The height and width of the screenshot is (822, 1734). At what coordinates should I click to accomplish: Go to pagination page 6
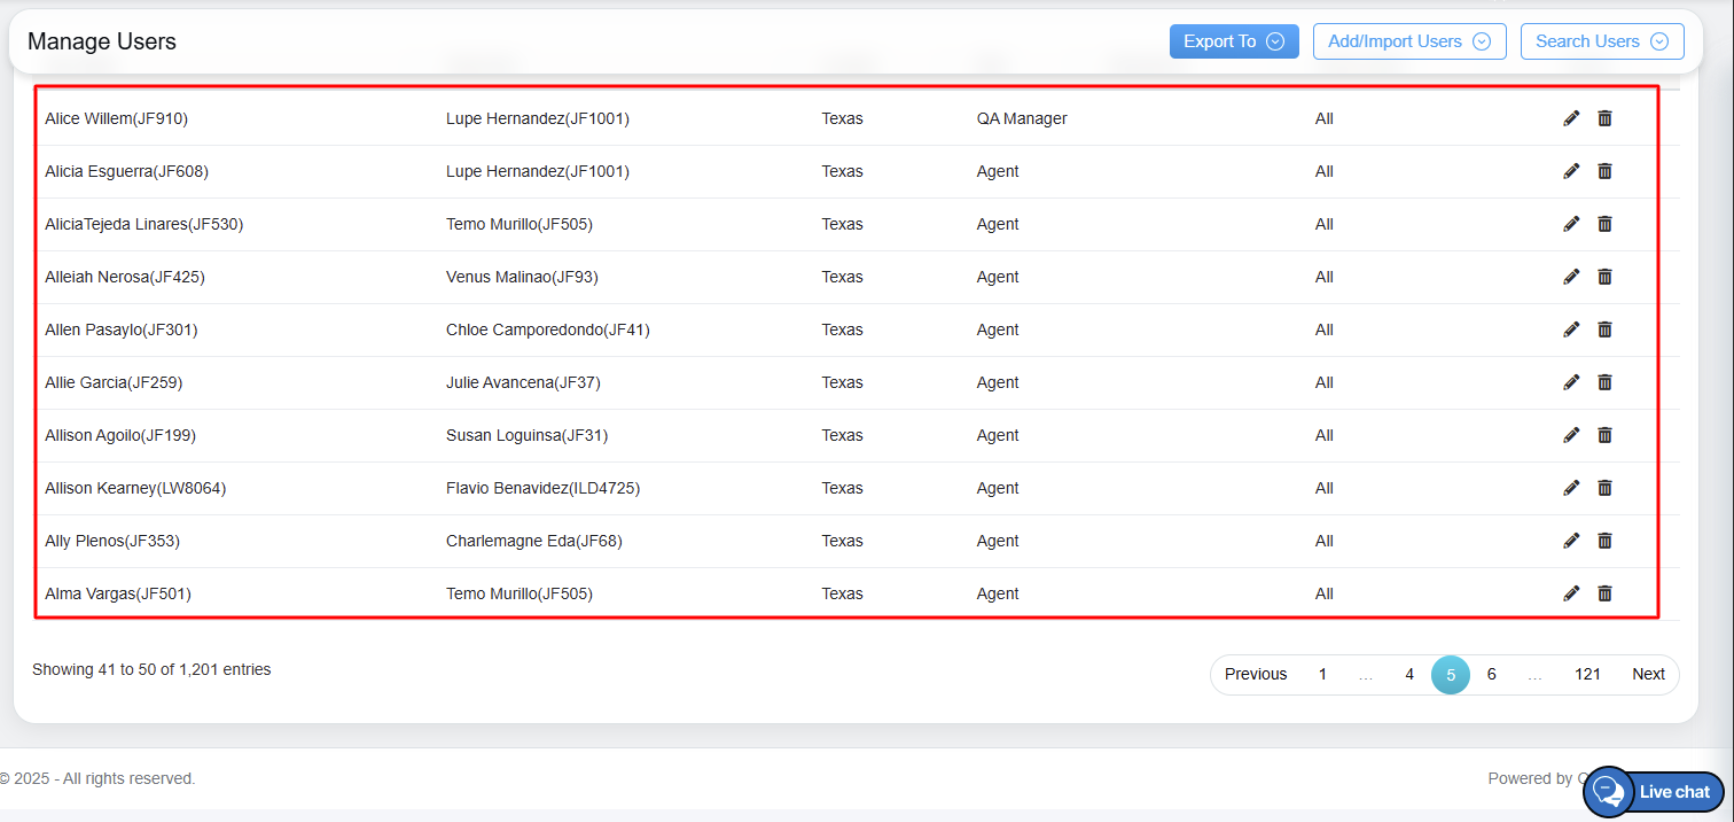1491,675
